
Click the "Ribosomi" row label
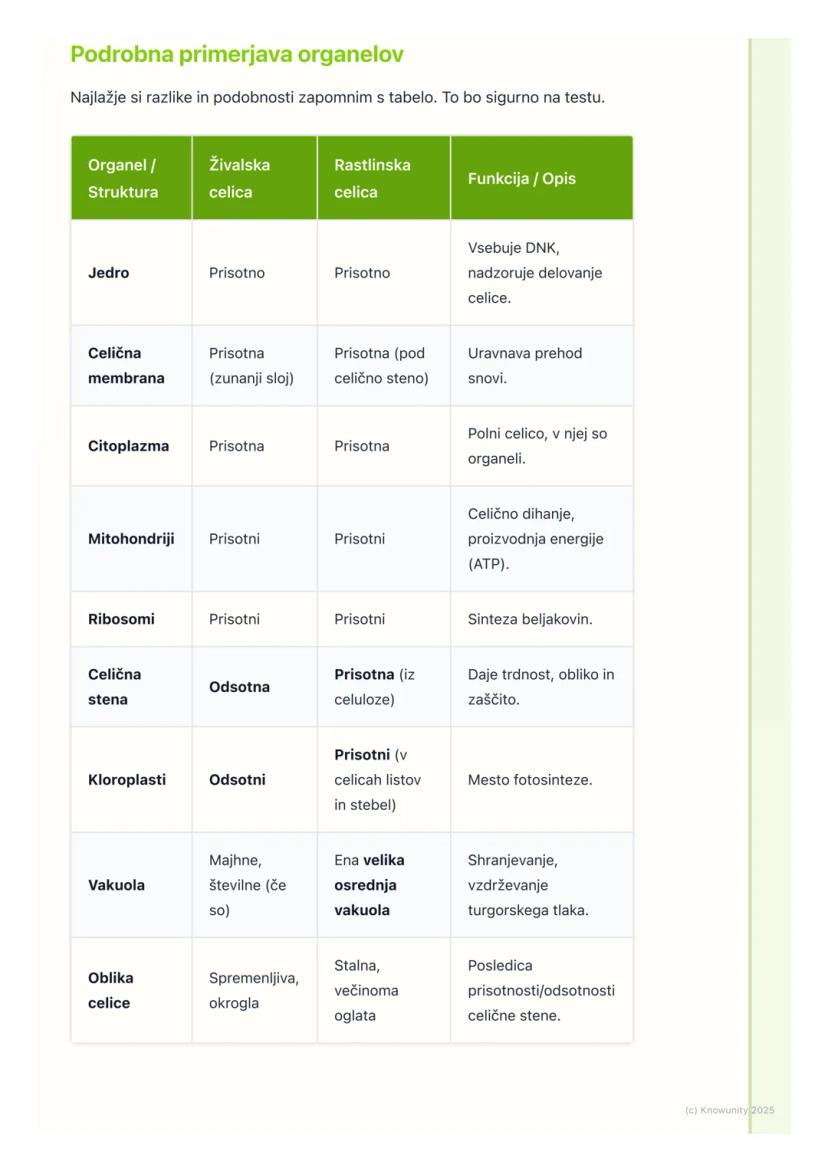click(x=121, y=619)
